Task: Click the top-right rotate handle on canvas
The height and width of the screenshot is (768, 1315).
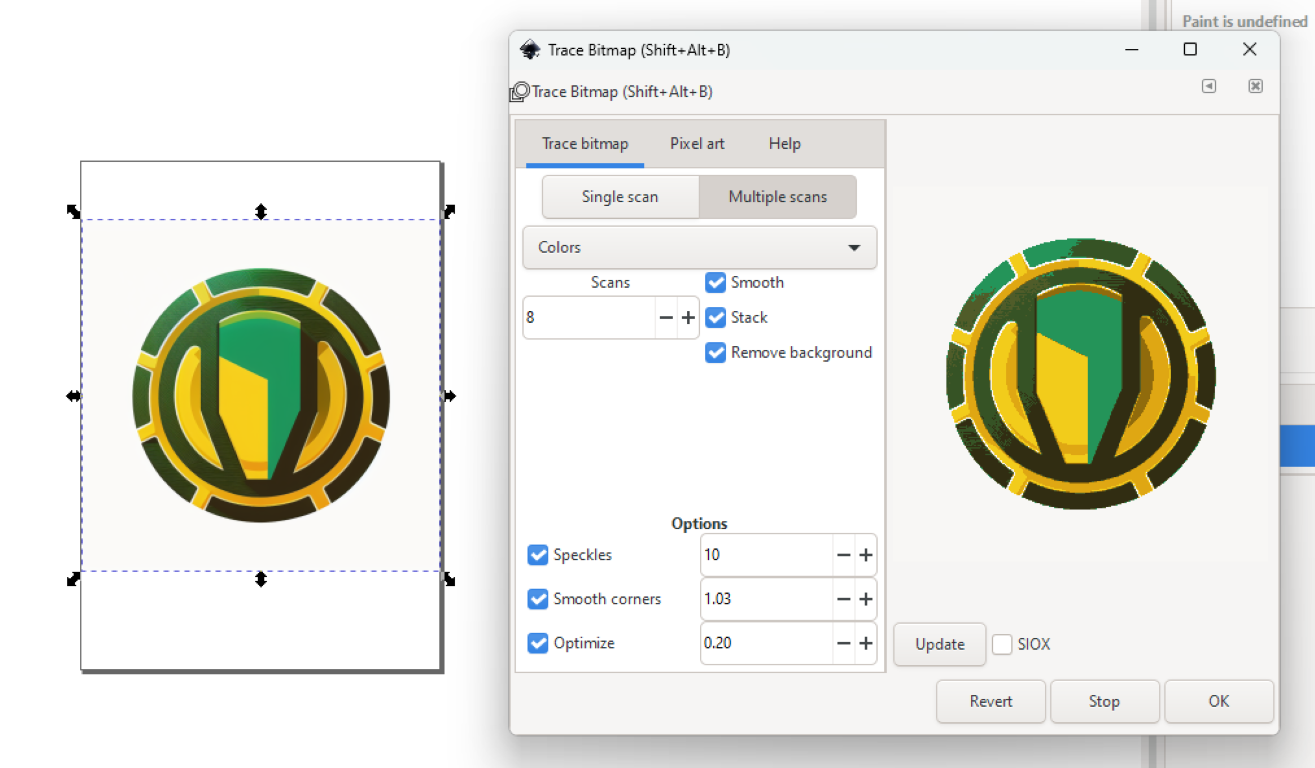Action: click(449, 211)
